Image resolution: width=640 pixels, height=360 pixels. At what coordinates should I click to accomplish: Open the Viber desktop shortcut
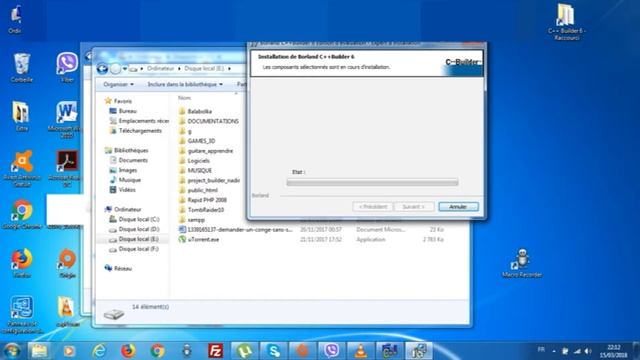[67, 67]
